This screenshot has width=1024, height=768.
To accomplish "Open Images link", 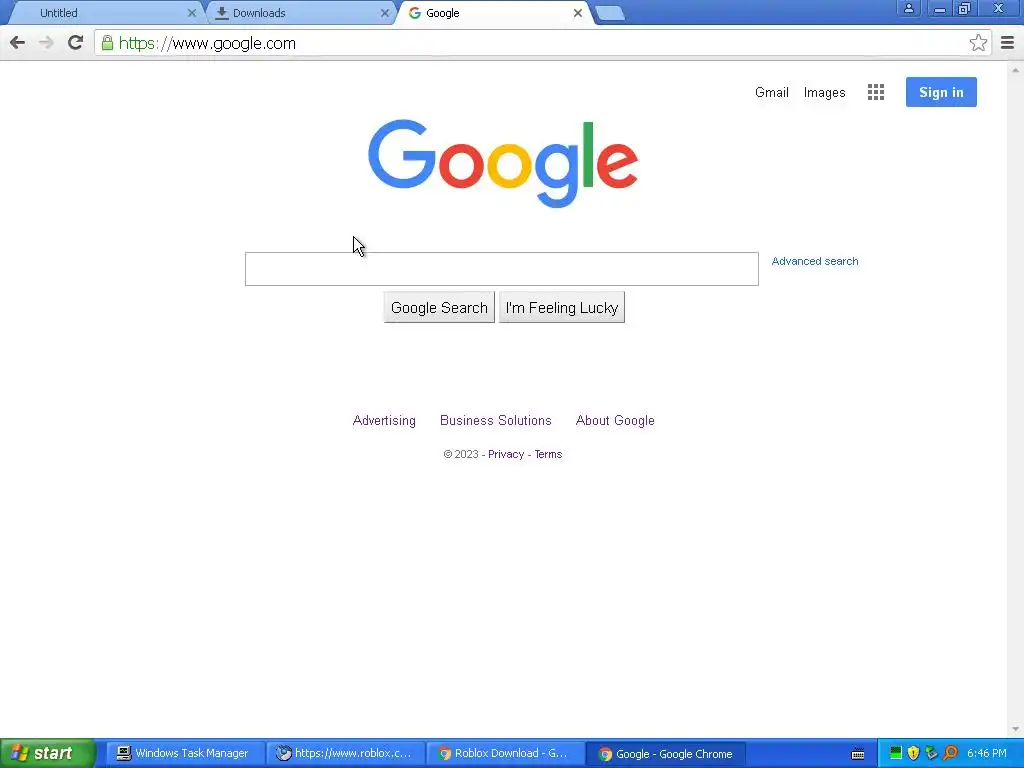I will [824, 92].
